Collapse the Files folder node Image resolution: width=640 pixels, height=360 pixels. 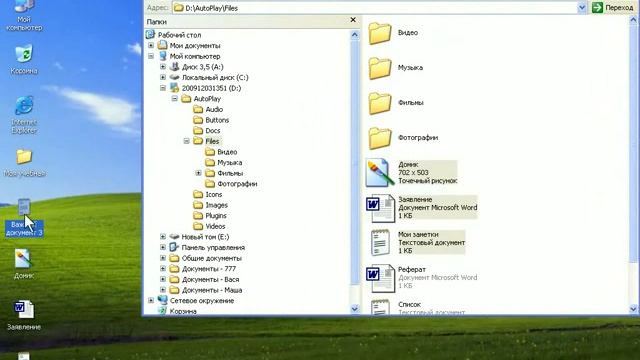tap(187, 141)
